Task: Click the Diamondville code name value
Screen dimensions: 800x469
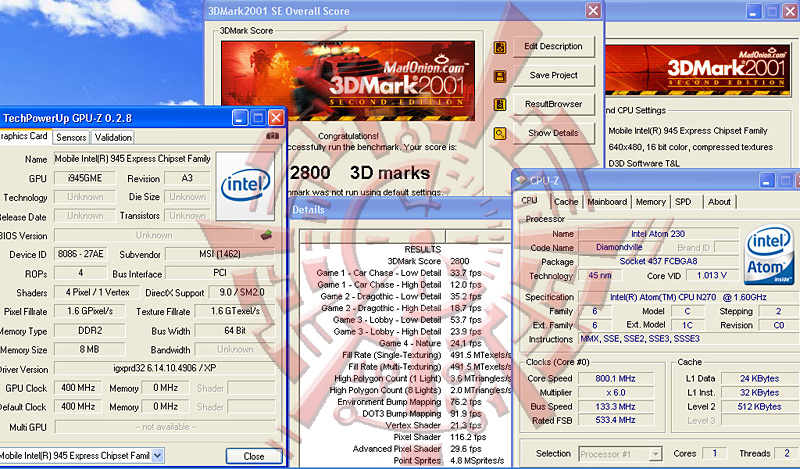Action: (x=619, y=248)
